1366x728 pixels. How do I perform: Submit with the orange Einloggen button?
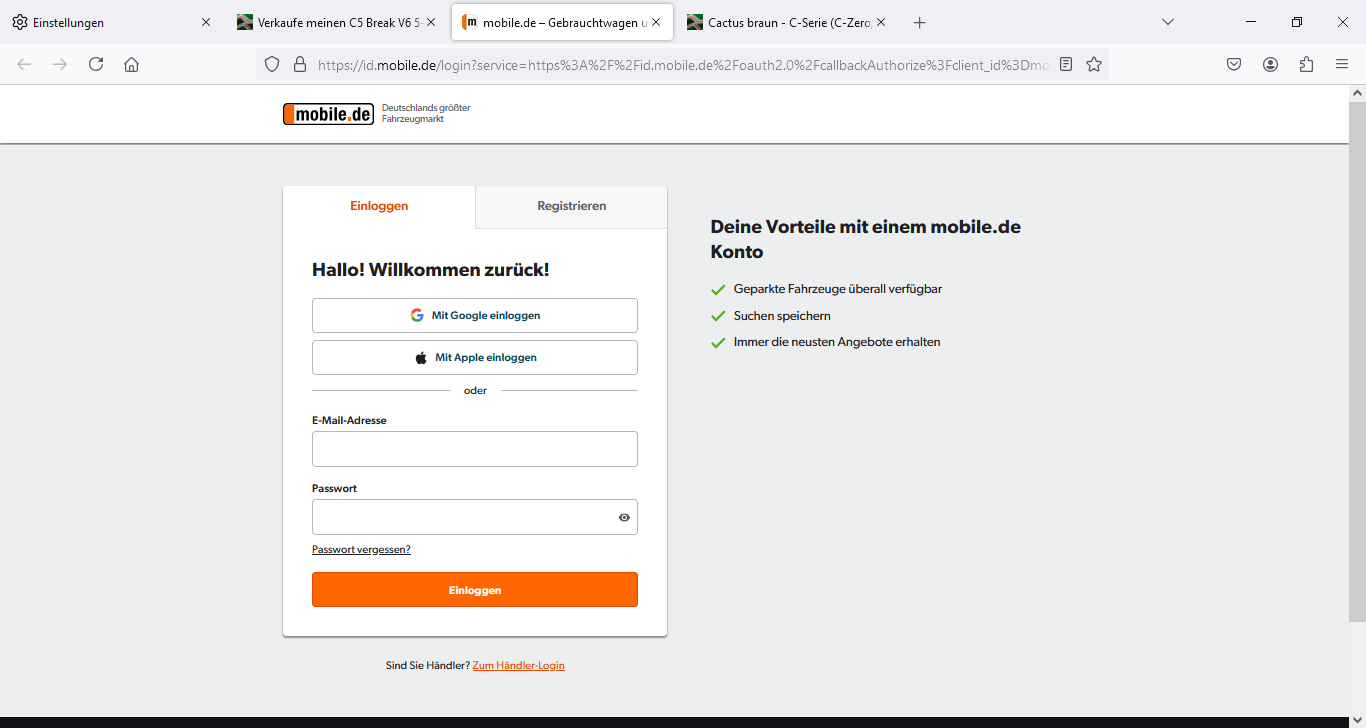tap(475, 590)
